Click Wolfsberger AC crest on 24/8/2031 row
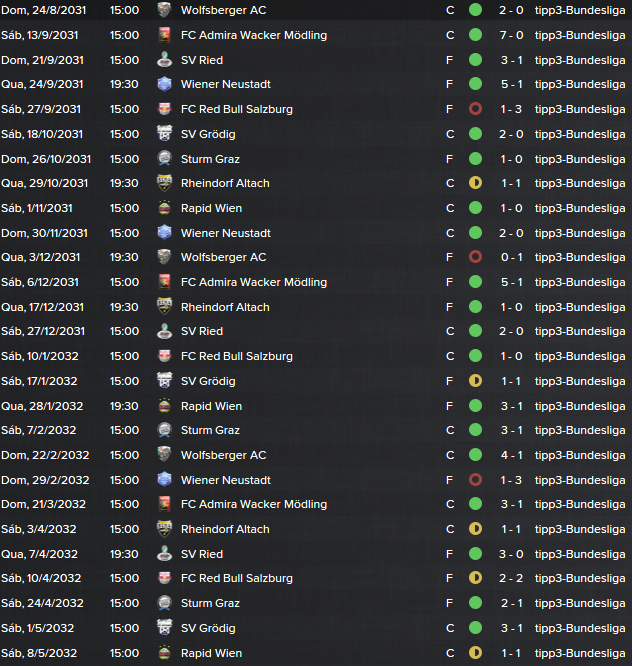The width and height of the screenshot is (632, 666). tap(164, 10)
